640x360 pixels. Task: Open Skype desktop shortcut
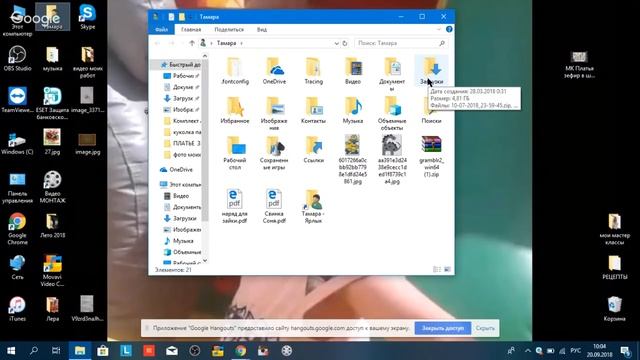(x=87, y=16)
